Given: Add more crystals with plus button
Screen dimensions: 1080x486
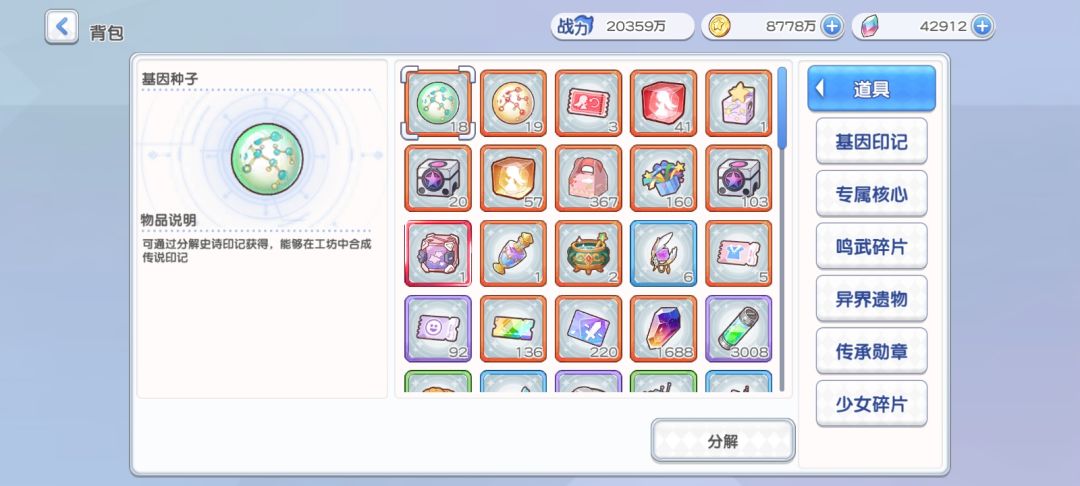Looking at the screenshot, I should tap(982, 26).
